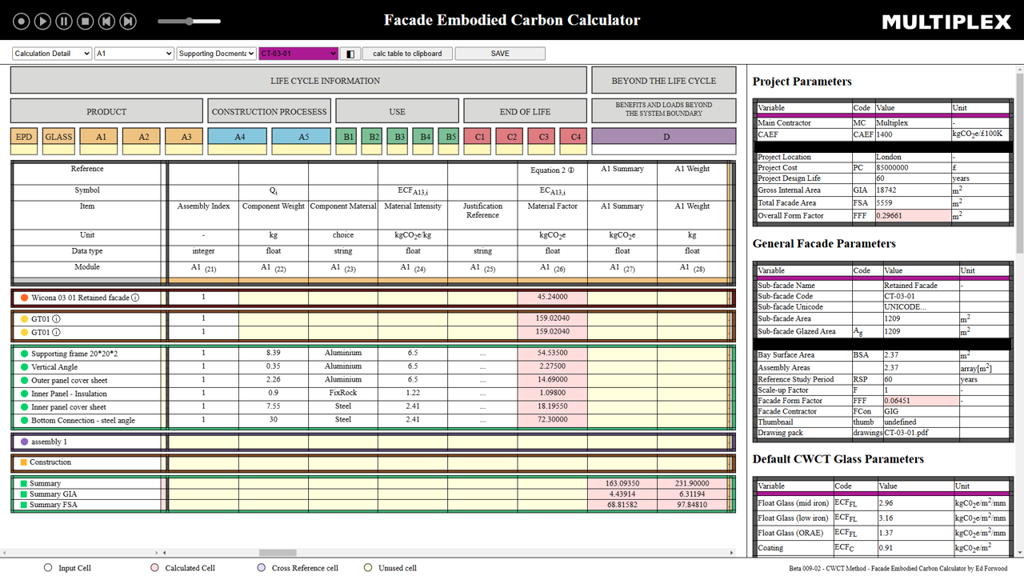The width and height of the screenshot is (1024, 576).
Task: Click green dot beside Bottom Connection - steel angle
Action: [24, 421]
